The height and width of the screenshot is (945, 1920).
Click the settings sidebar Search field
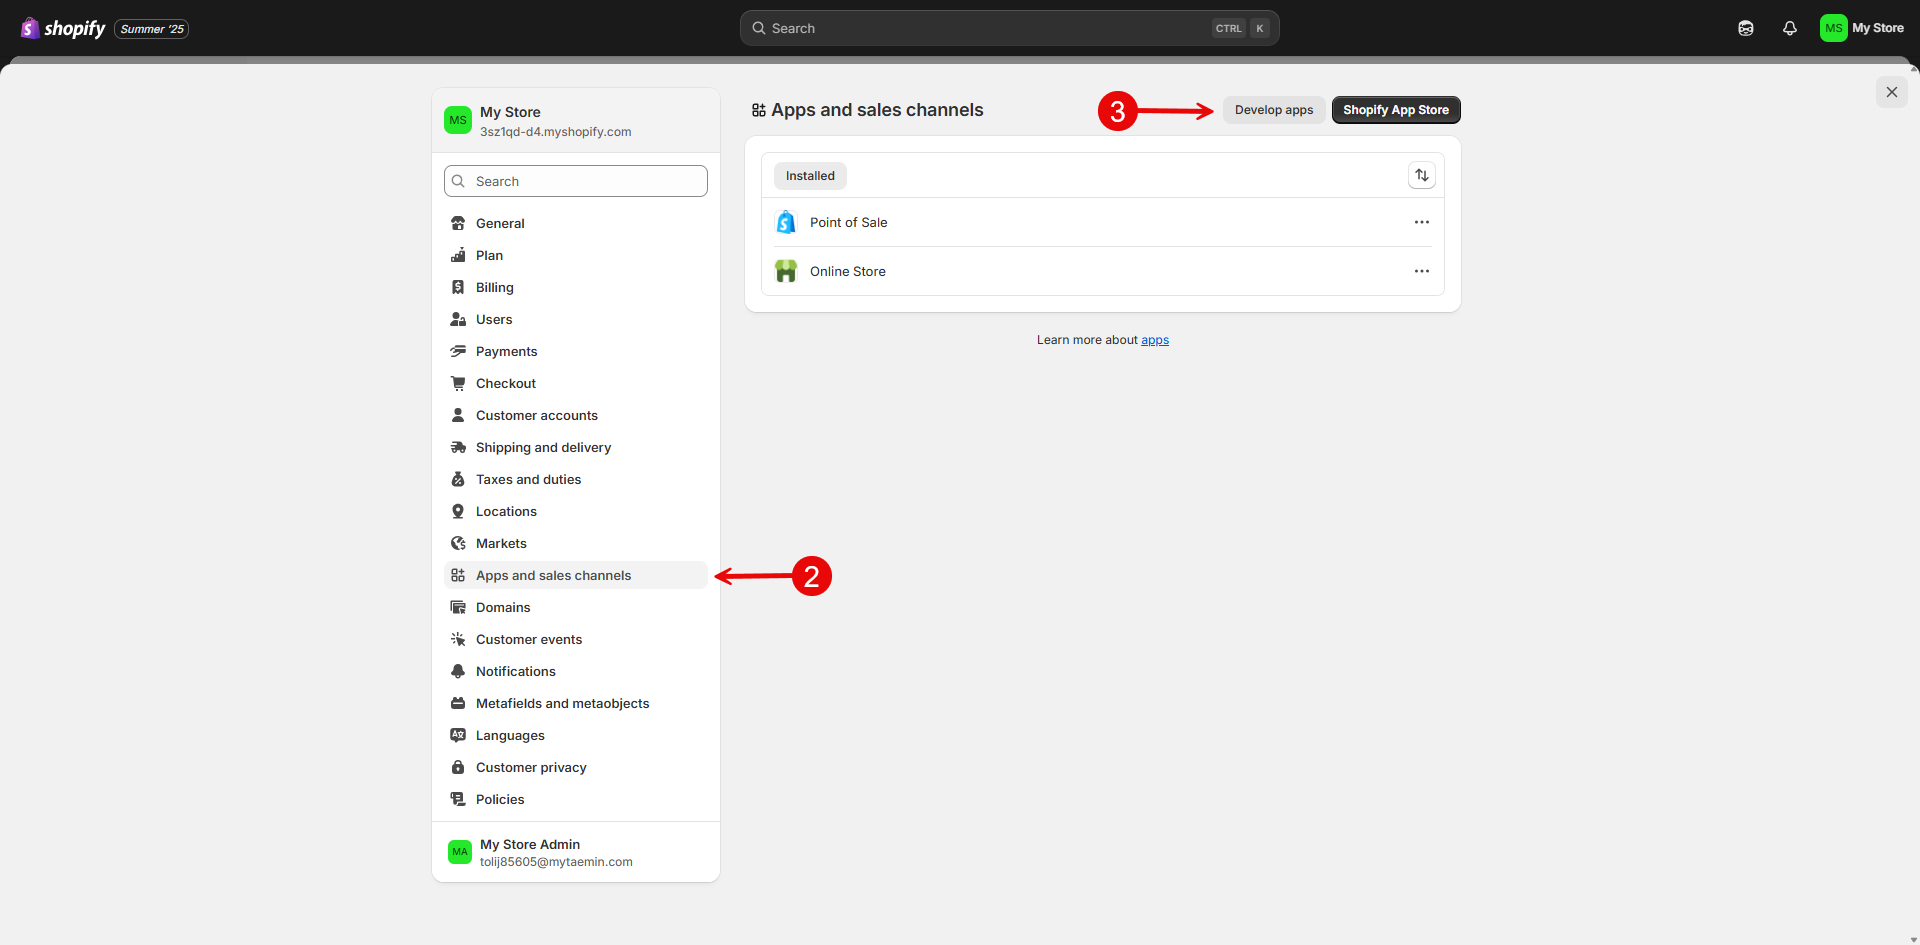click(x=576, y=181)
